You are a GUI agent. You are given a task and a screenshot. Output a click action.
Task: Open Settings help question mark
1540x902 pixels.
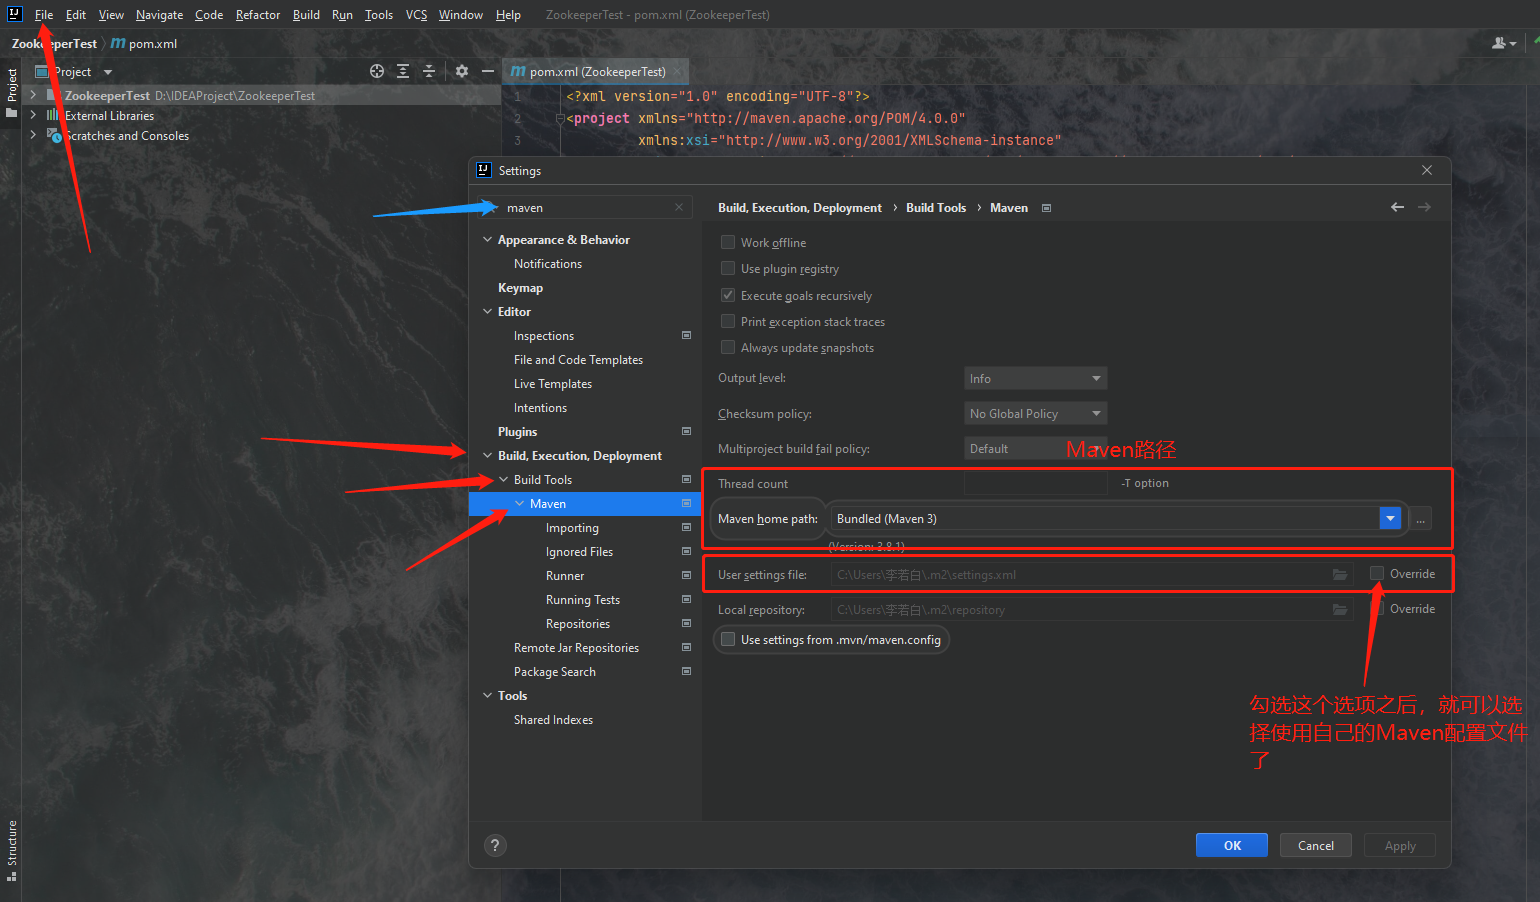(x=495, y=845)
